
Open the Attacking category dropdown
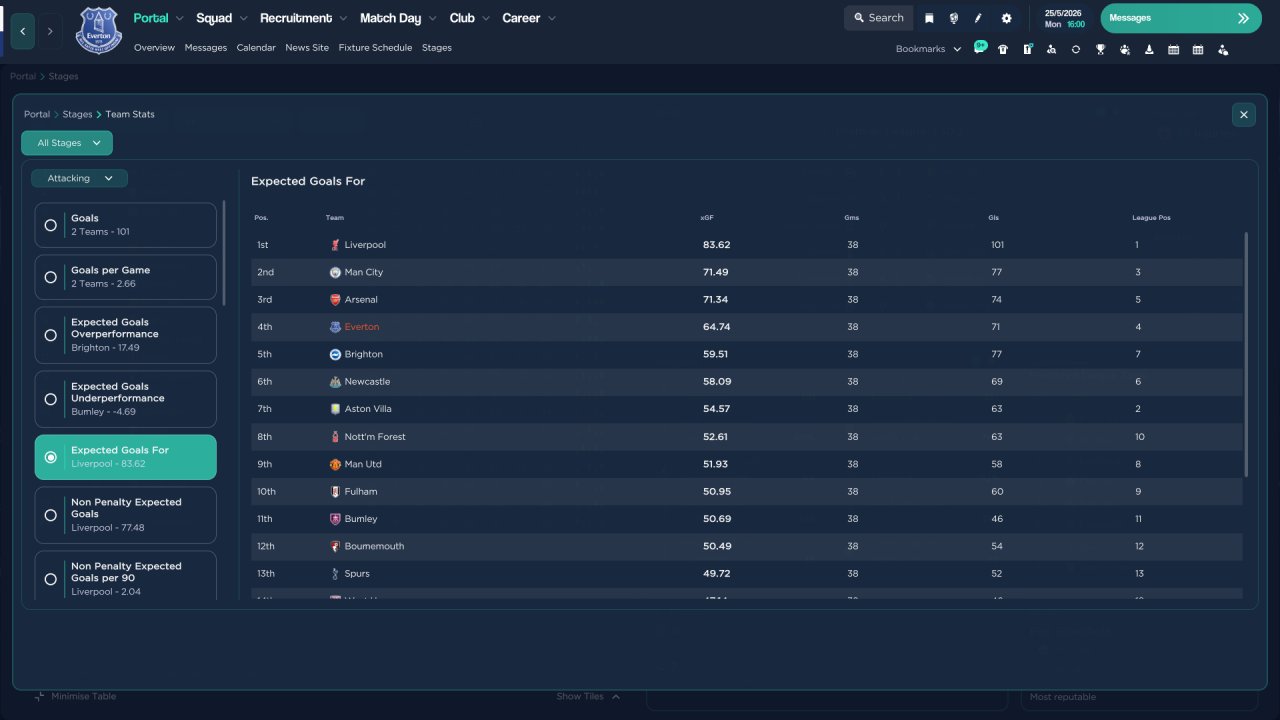(x=79, y=178)
